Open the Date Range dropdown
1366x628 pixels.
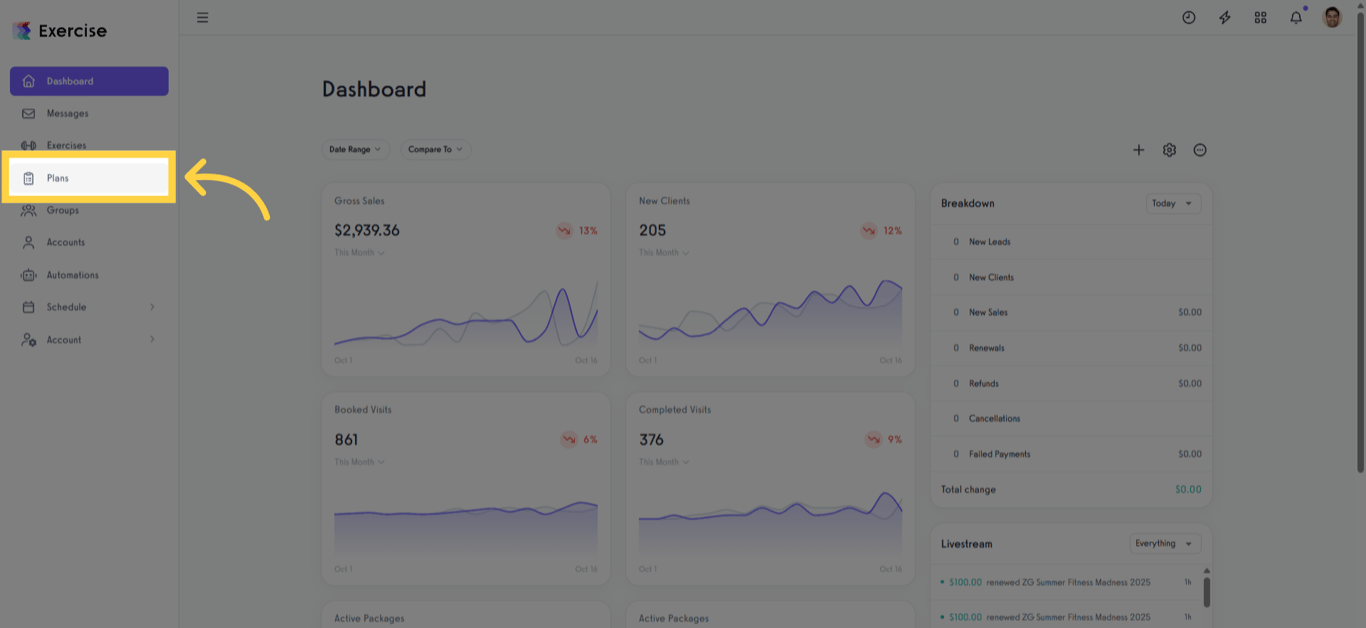(x=356, y=149)
